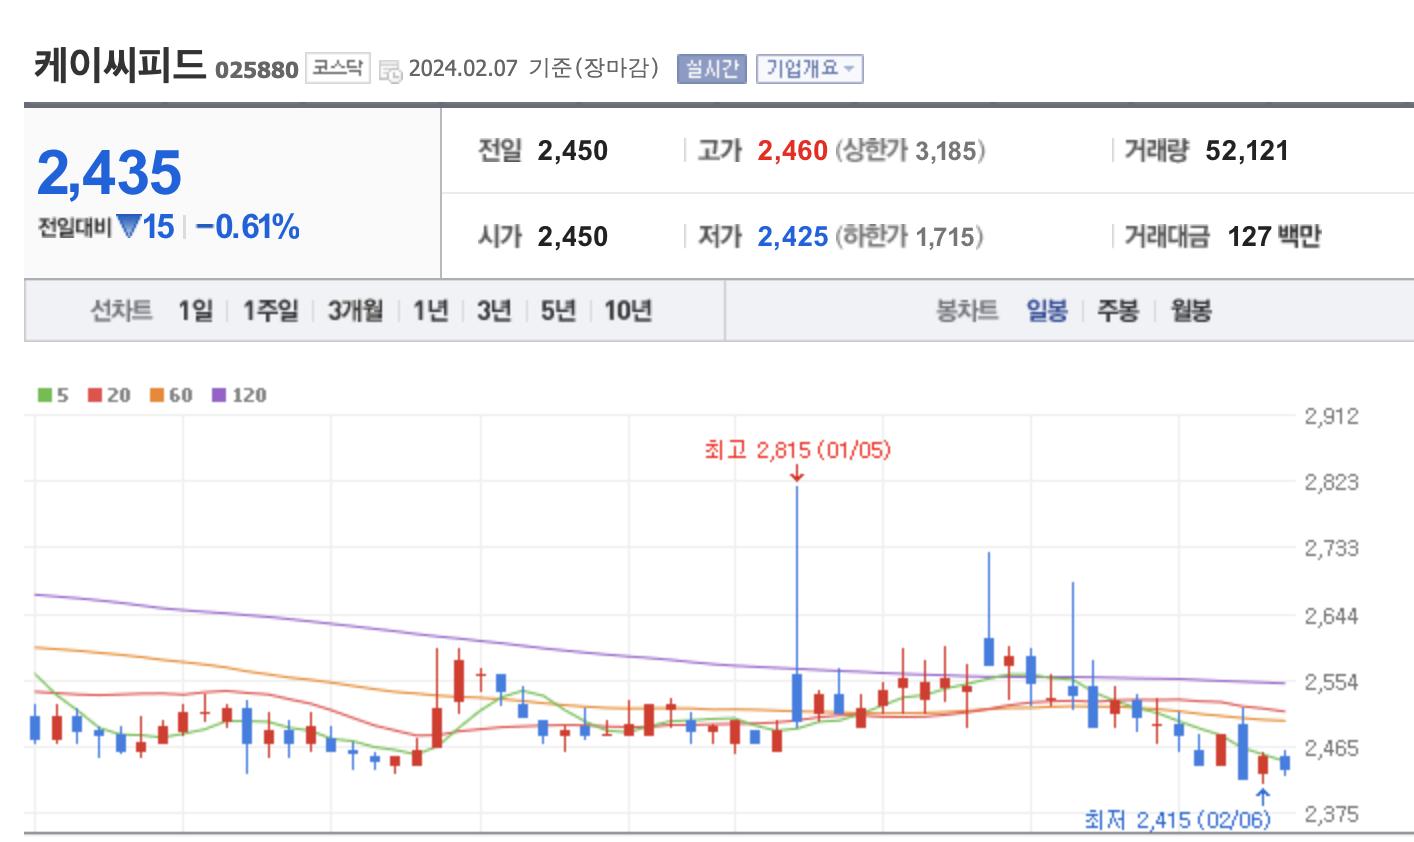Select the 3개월 line chart period

(x=356, y=311)
